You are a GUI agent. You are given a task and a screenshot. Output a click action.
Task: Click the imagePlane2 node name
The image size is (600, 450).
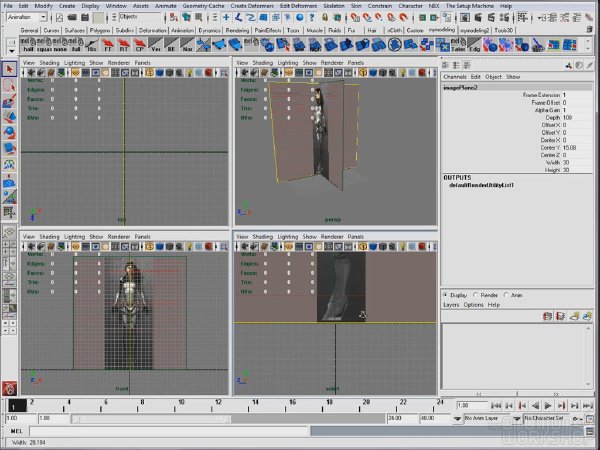460,88
